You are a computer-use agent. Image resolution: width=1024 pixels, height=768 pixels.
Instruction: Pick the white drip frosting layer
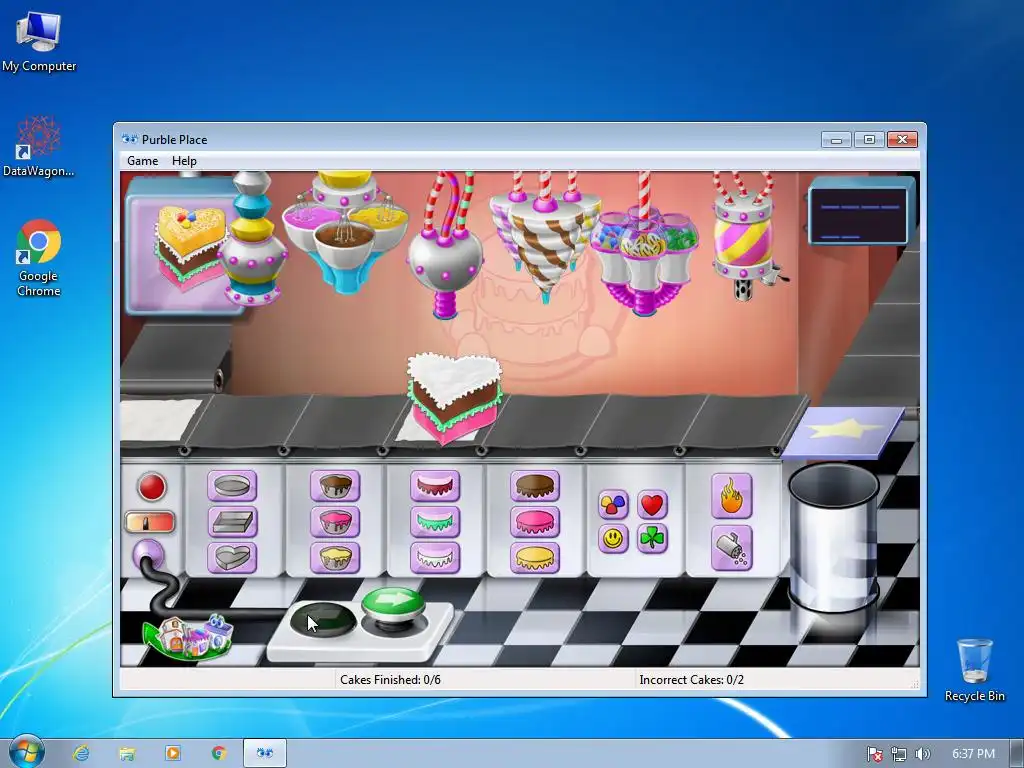point(435,558)
